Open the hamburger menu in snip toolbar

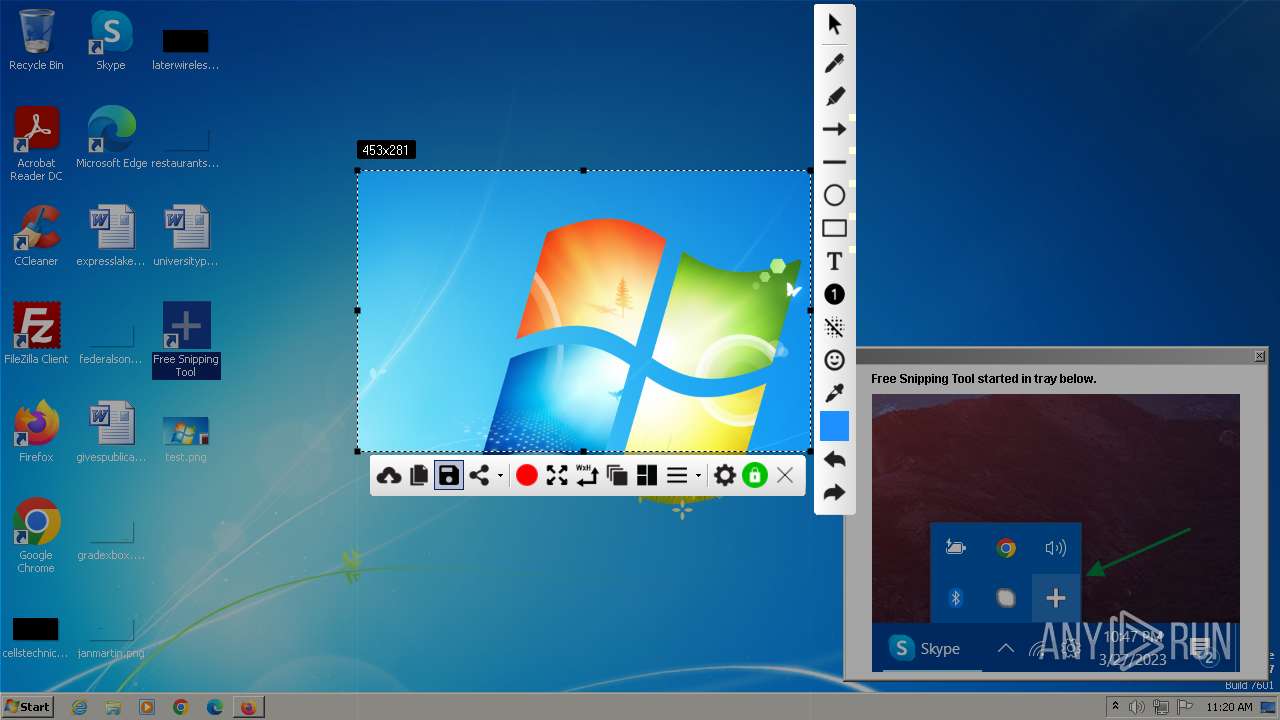pyautogui.click(x=677, y=476)
